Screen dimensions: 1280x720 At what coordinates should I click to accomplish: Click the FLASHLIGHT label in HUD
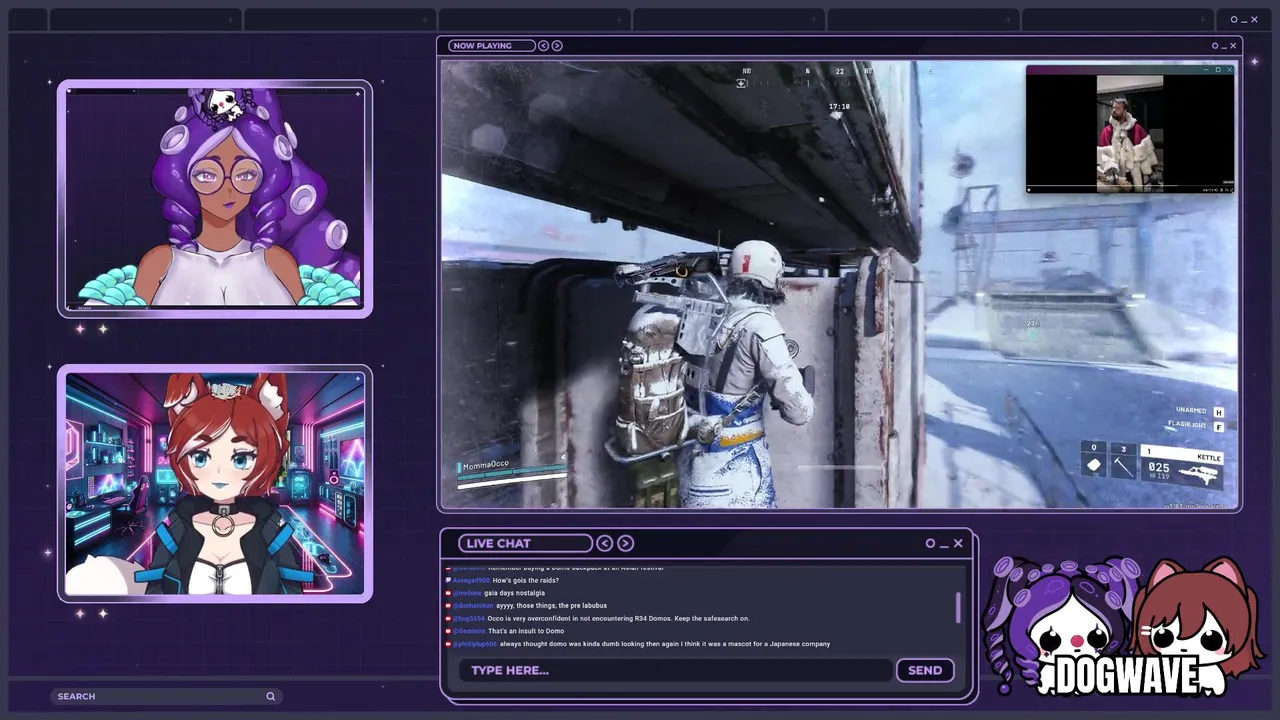point(1187,425)
